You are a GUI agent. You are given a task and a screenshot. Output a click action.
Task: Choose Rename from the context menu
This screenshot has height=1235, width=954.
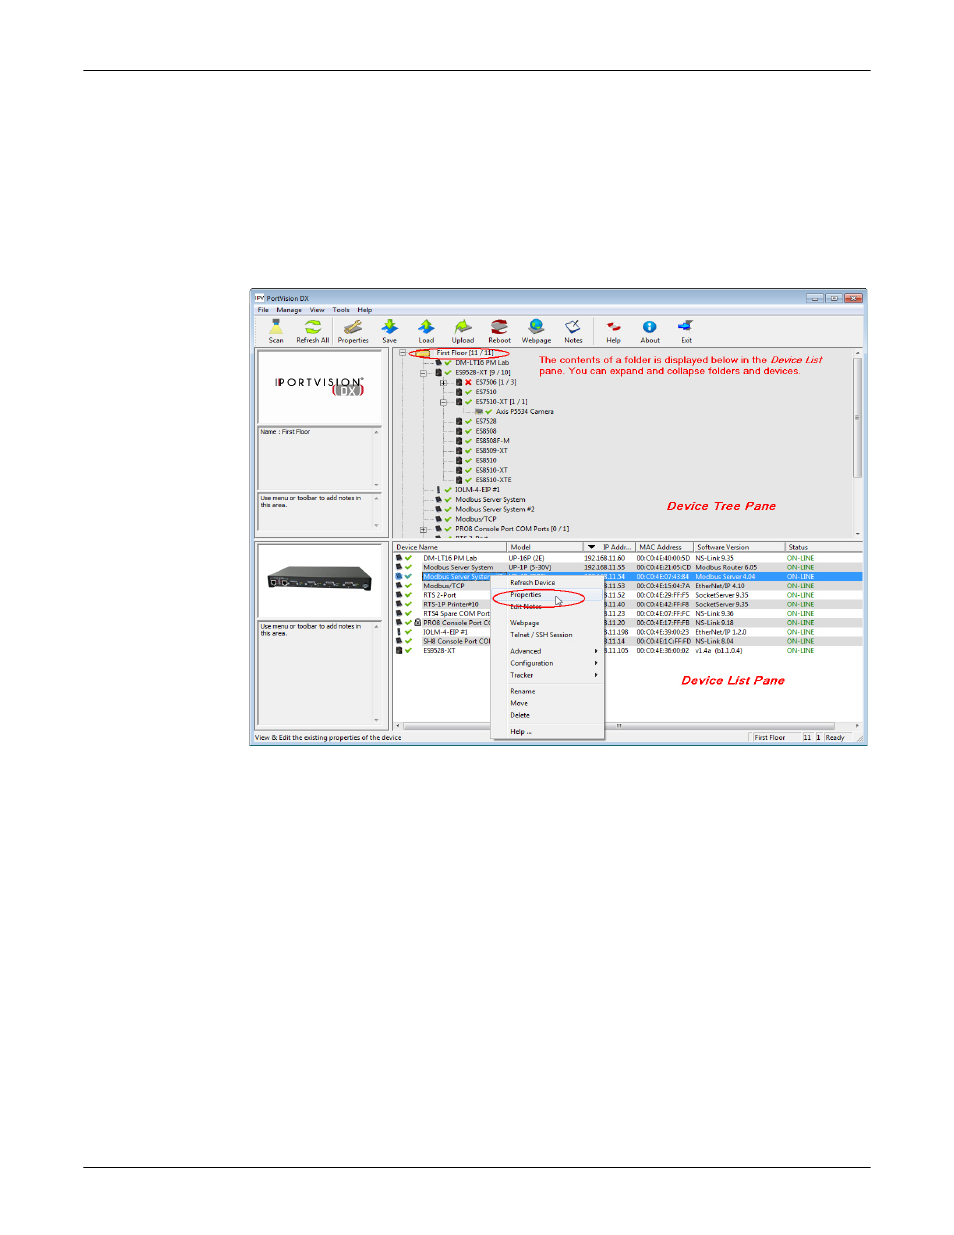click(548, 691)
